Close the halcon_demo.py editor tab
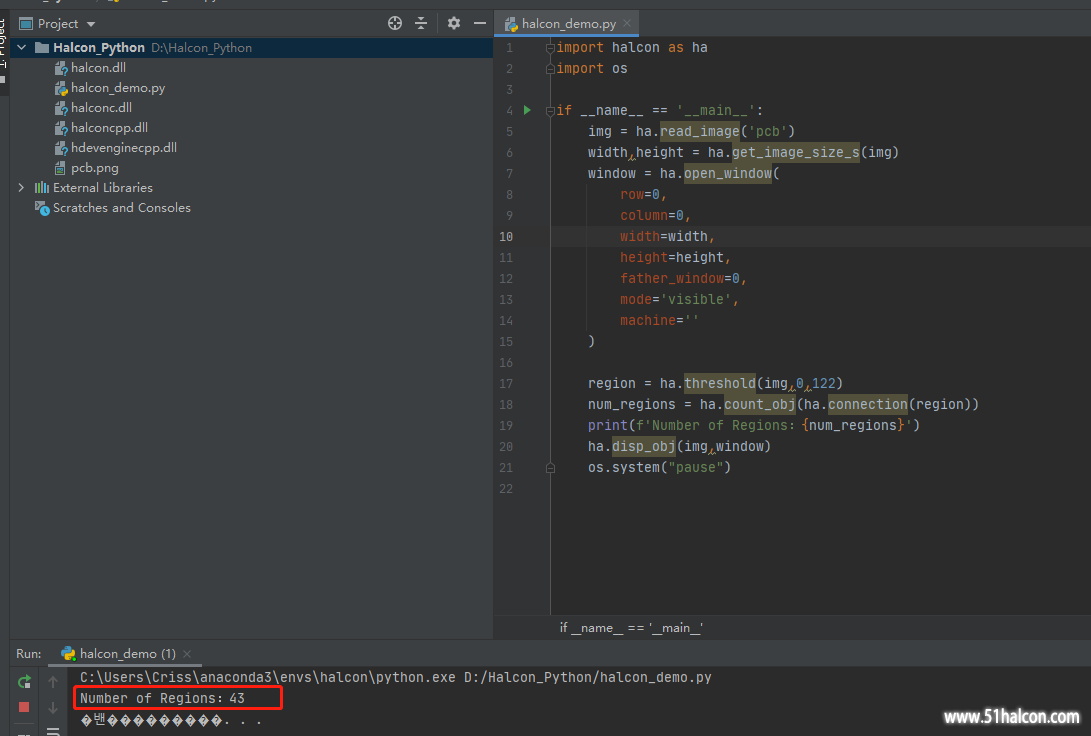 pyautogui.click(x=627, y=23)
